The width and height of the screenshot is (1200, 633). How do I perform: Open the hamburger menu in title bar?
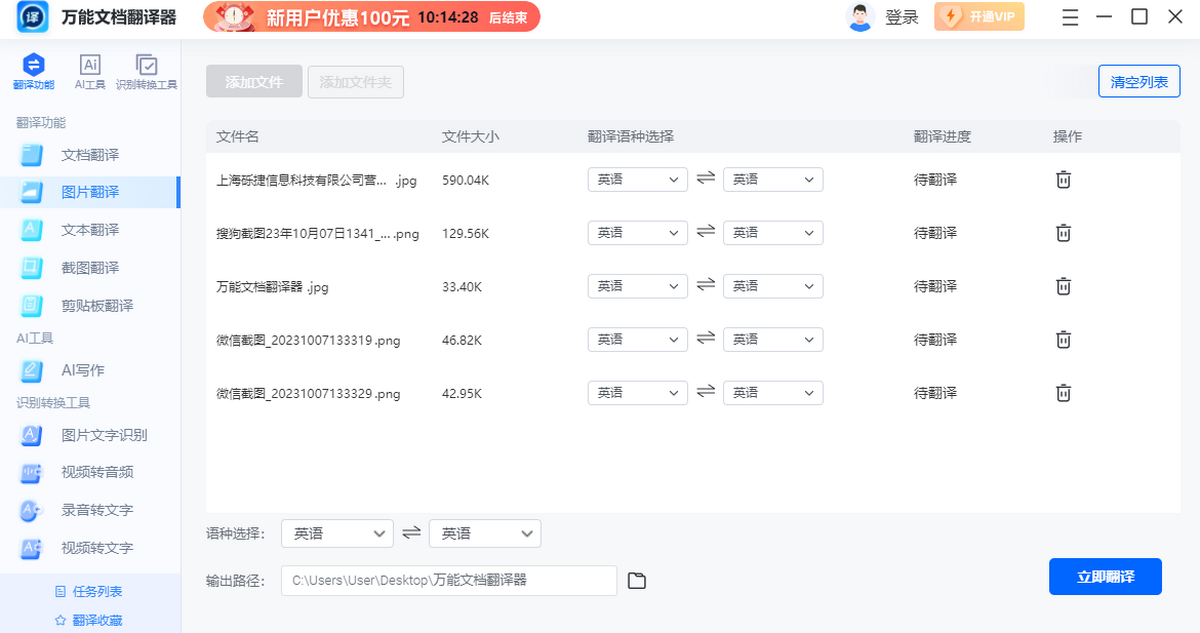pyautogui.click(x=1070, y=17)
